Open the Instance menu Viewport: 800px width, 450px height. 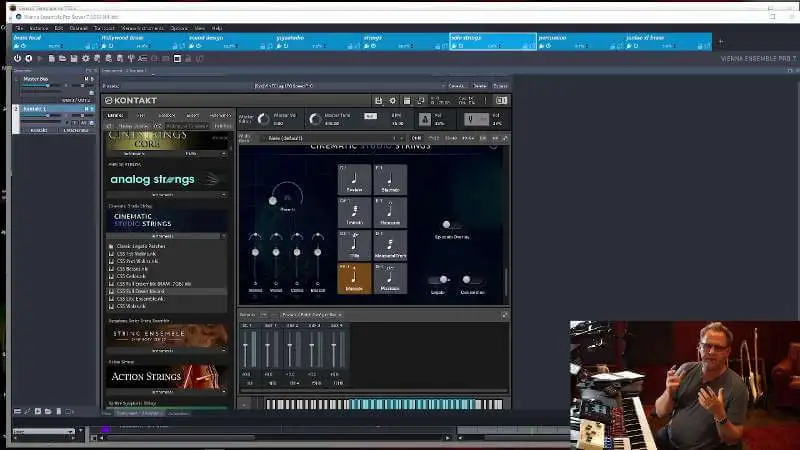pyautogui.click(x=39, y=28)
